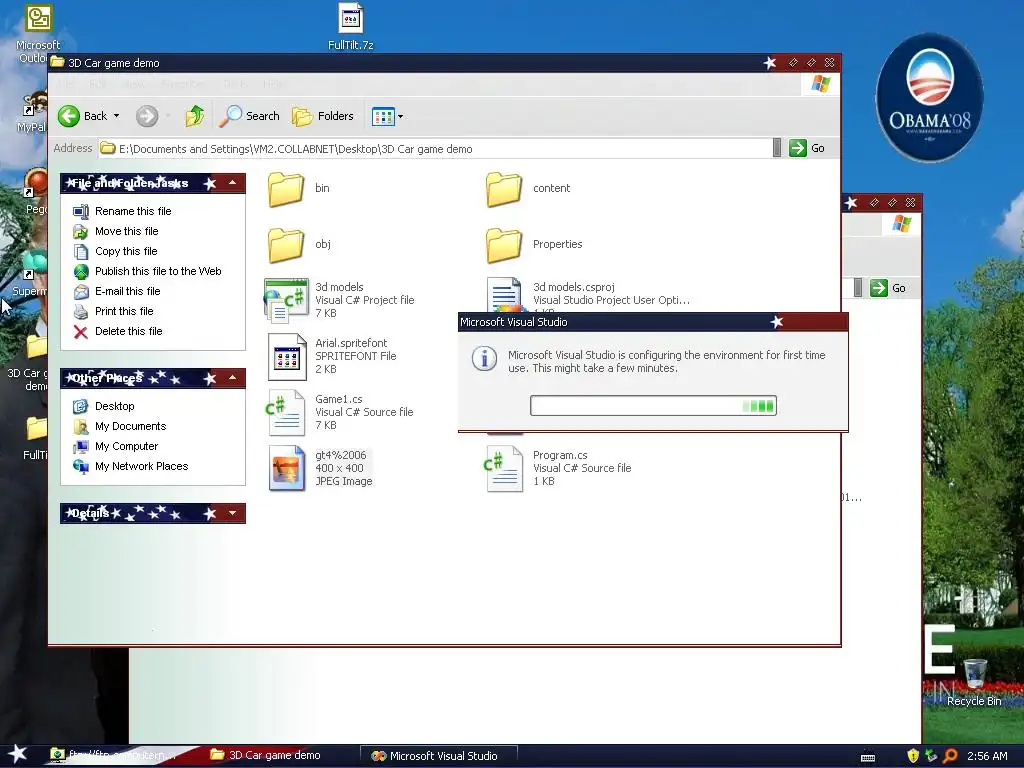Viewport: 1024px width, 768px height.
Task: Click the Visual Studio progress bar
Action: click(x=653, y=406)
